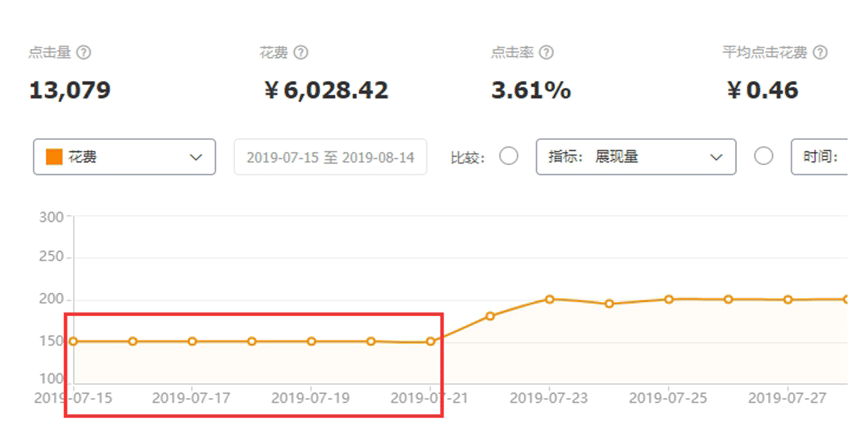Select the chart point for 2019-07-27
849x425 pixels.
click(788, 299)
